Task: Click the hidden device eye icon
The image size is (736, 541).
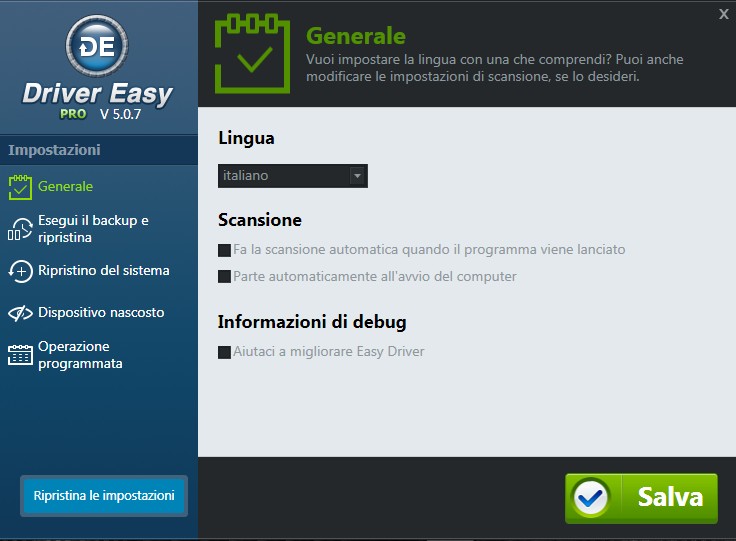Action: coord(20,313)
